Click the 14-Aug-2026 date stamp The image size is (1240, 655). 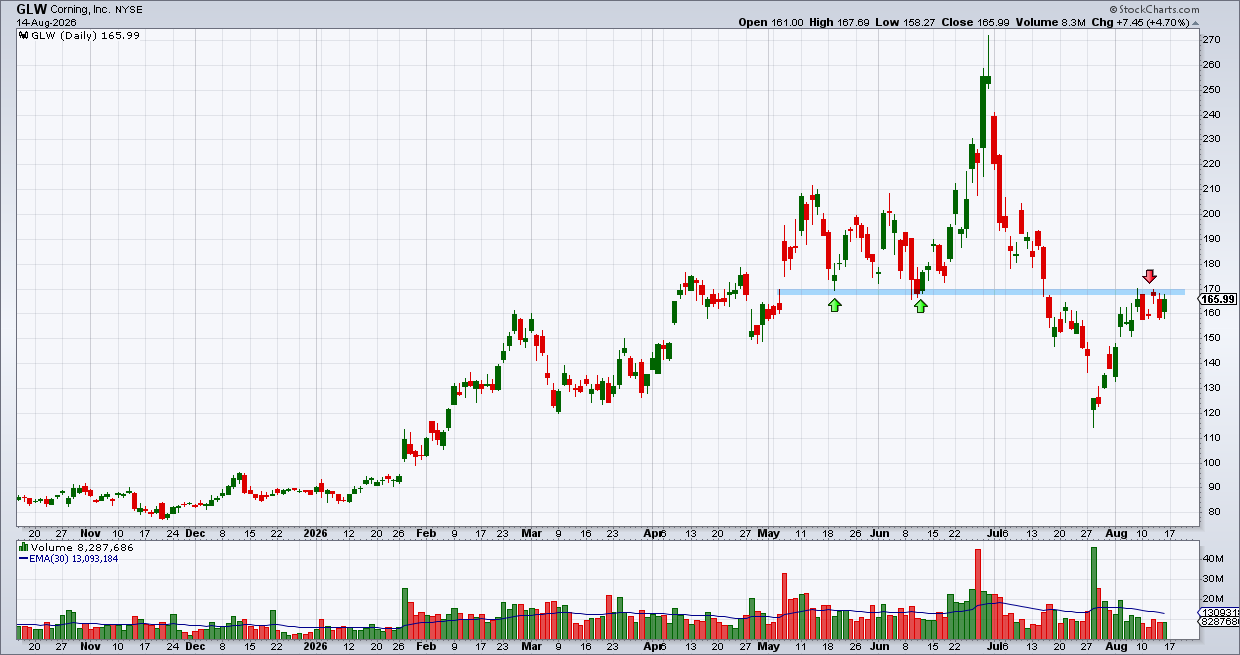(47, 22)
